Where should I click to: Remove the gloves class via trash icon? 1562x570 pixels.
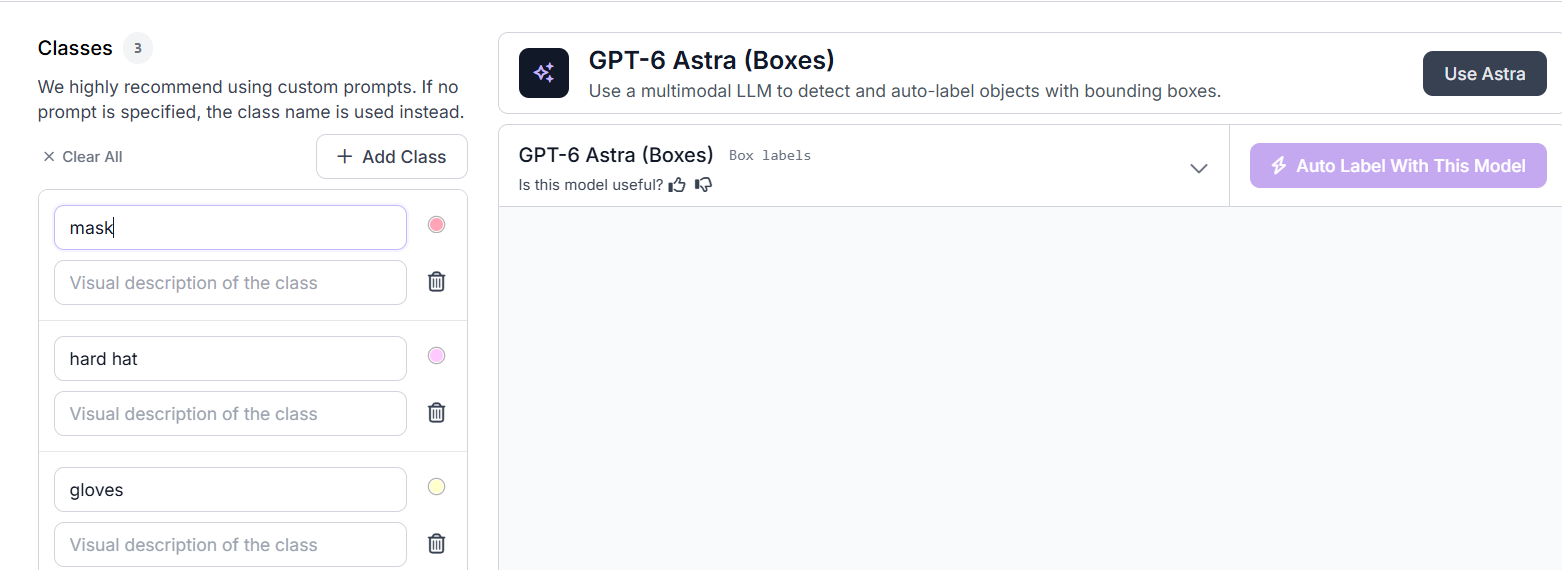point(436,544)
